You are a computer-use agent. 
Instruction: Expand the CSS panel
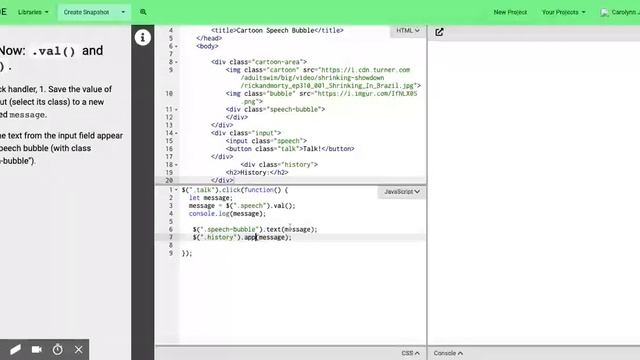(x=410, y=353)
